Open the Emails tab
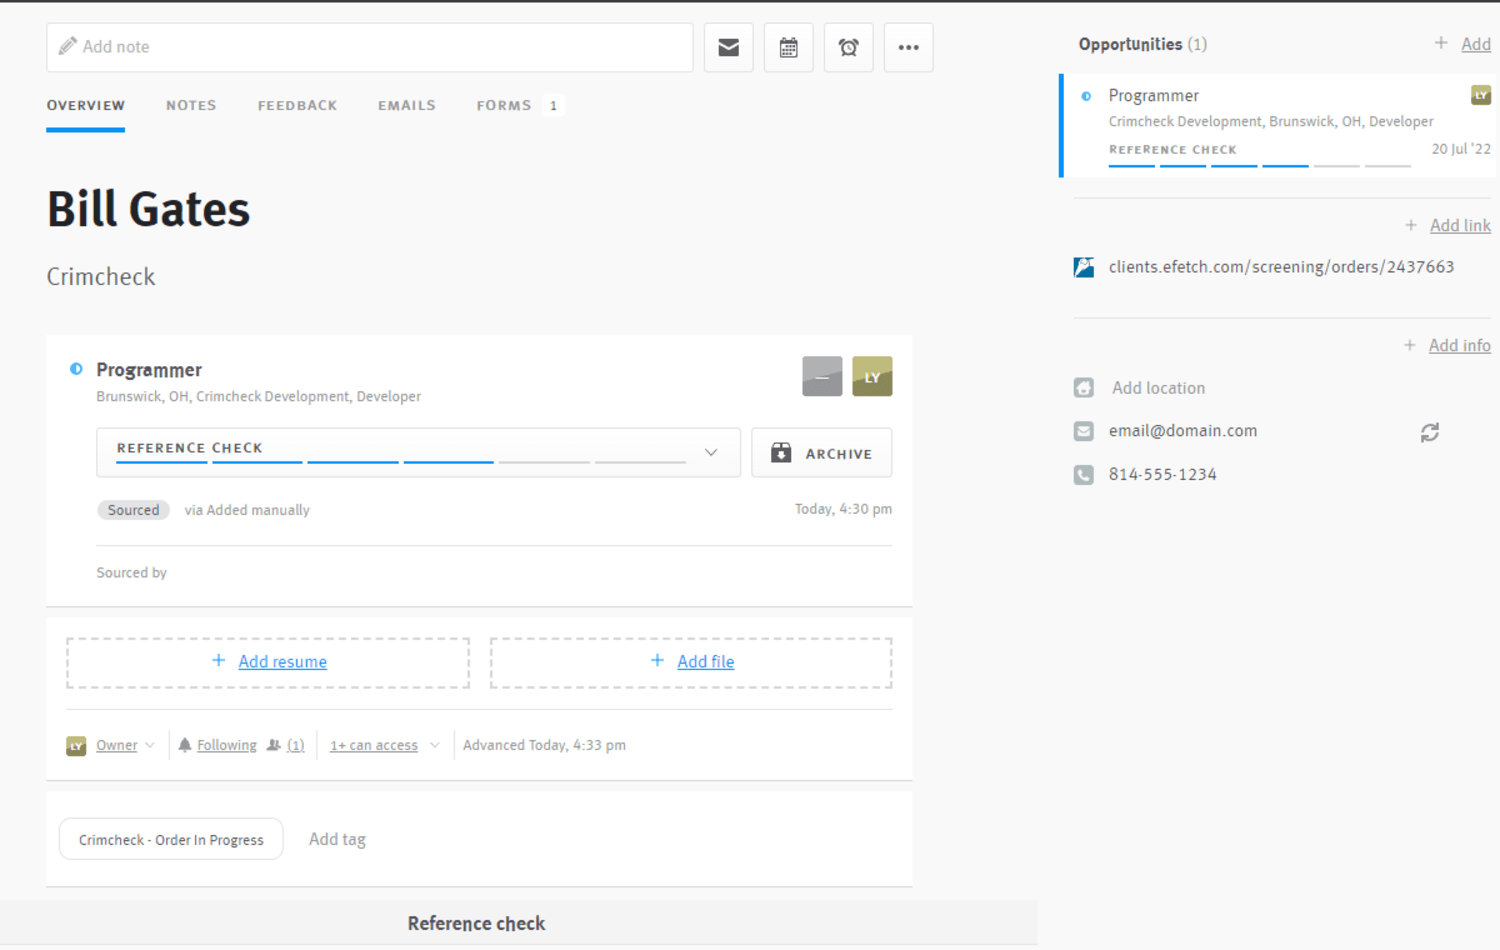The image size is (1500, 950). [x=406, y=105]
